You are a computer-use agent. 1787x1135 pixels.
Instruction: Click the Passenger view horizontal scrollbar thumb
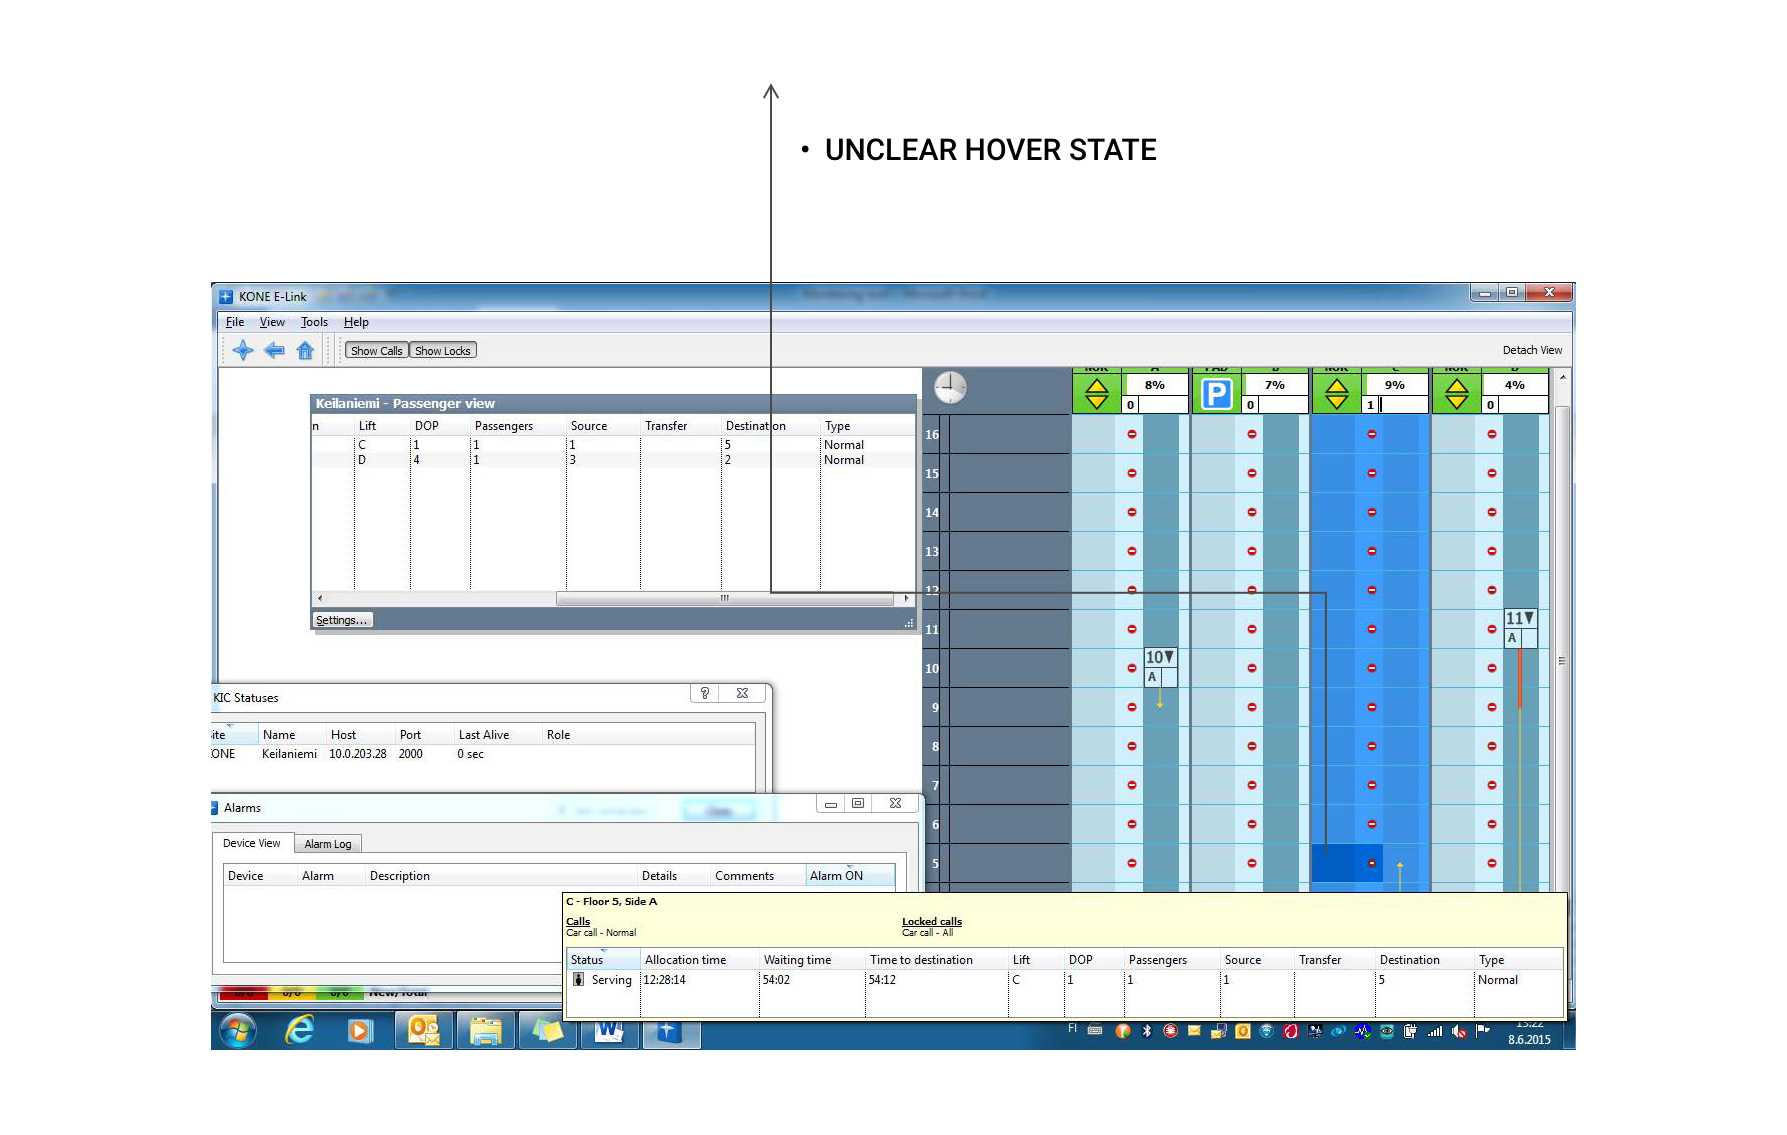pos(724,599)
